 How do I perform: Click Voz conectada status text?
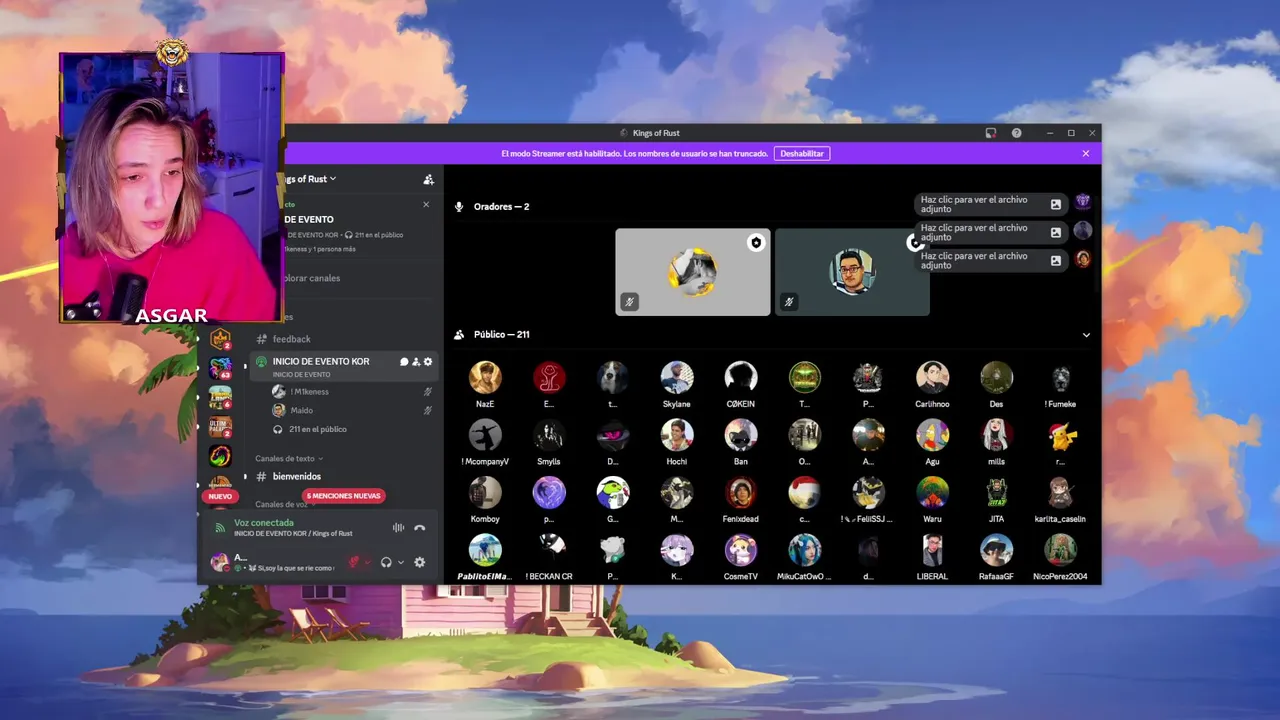264,523
